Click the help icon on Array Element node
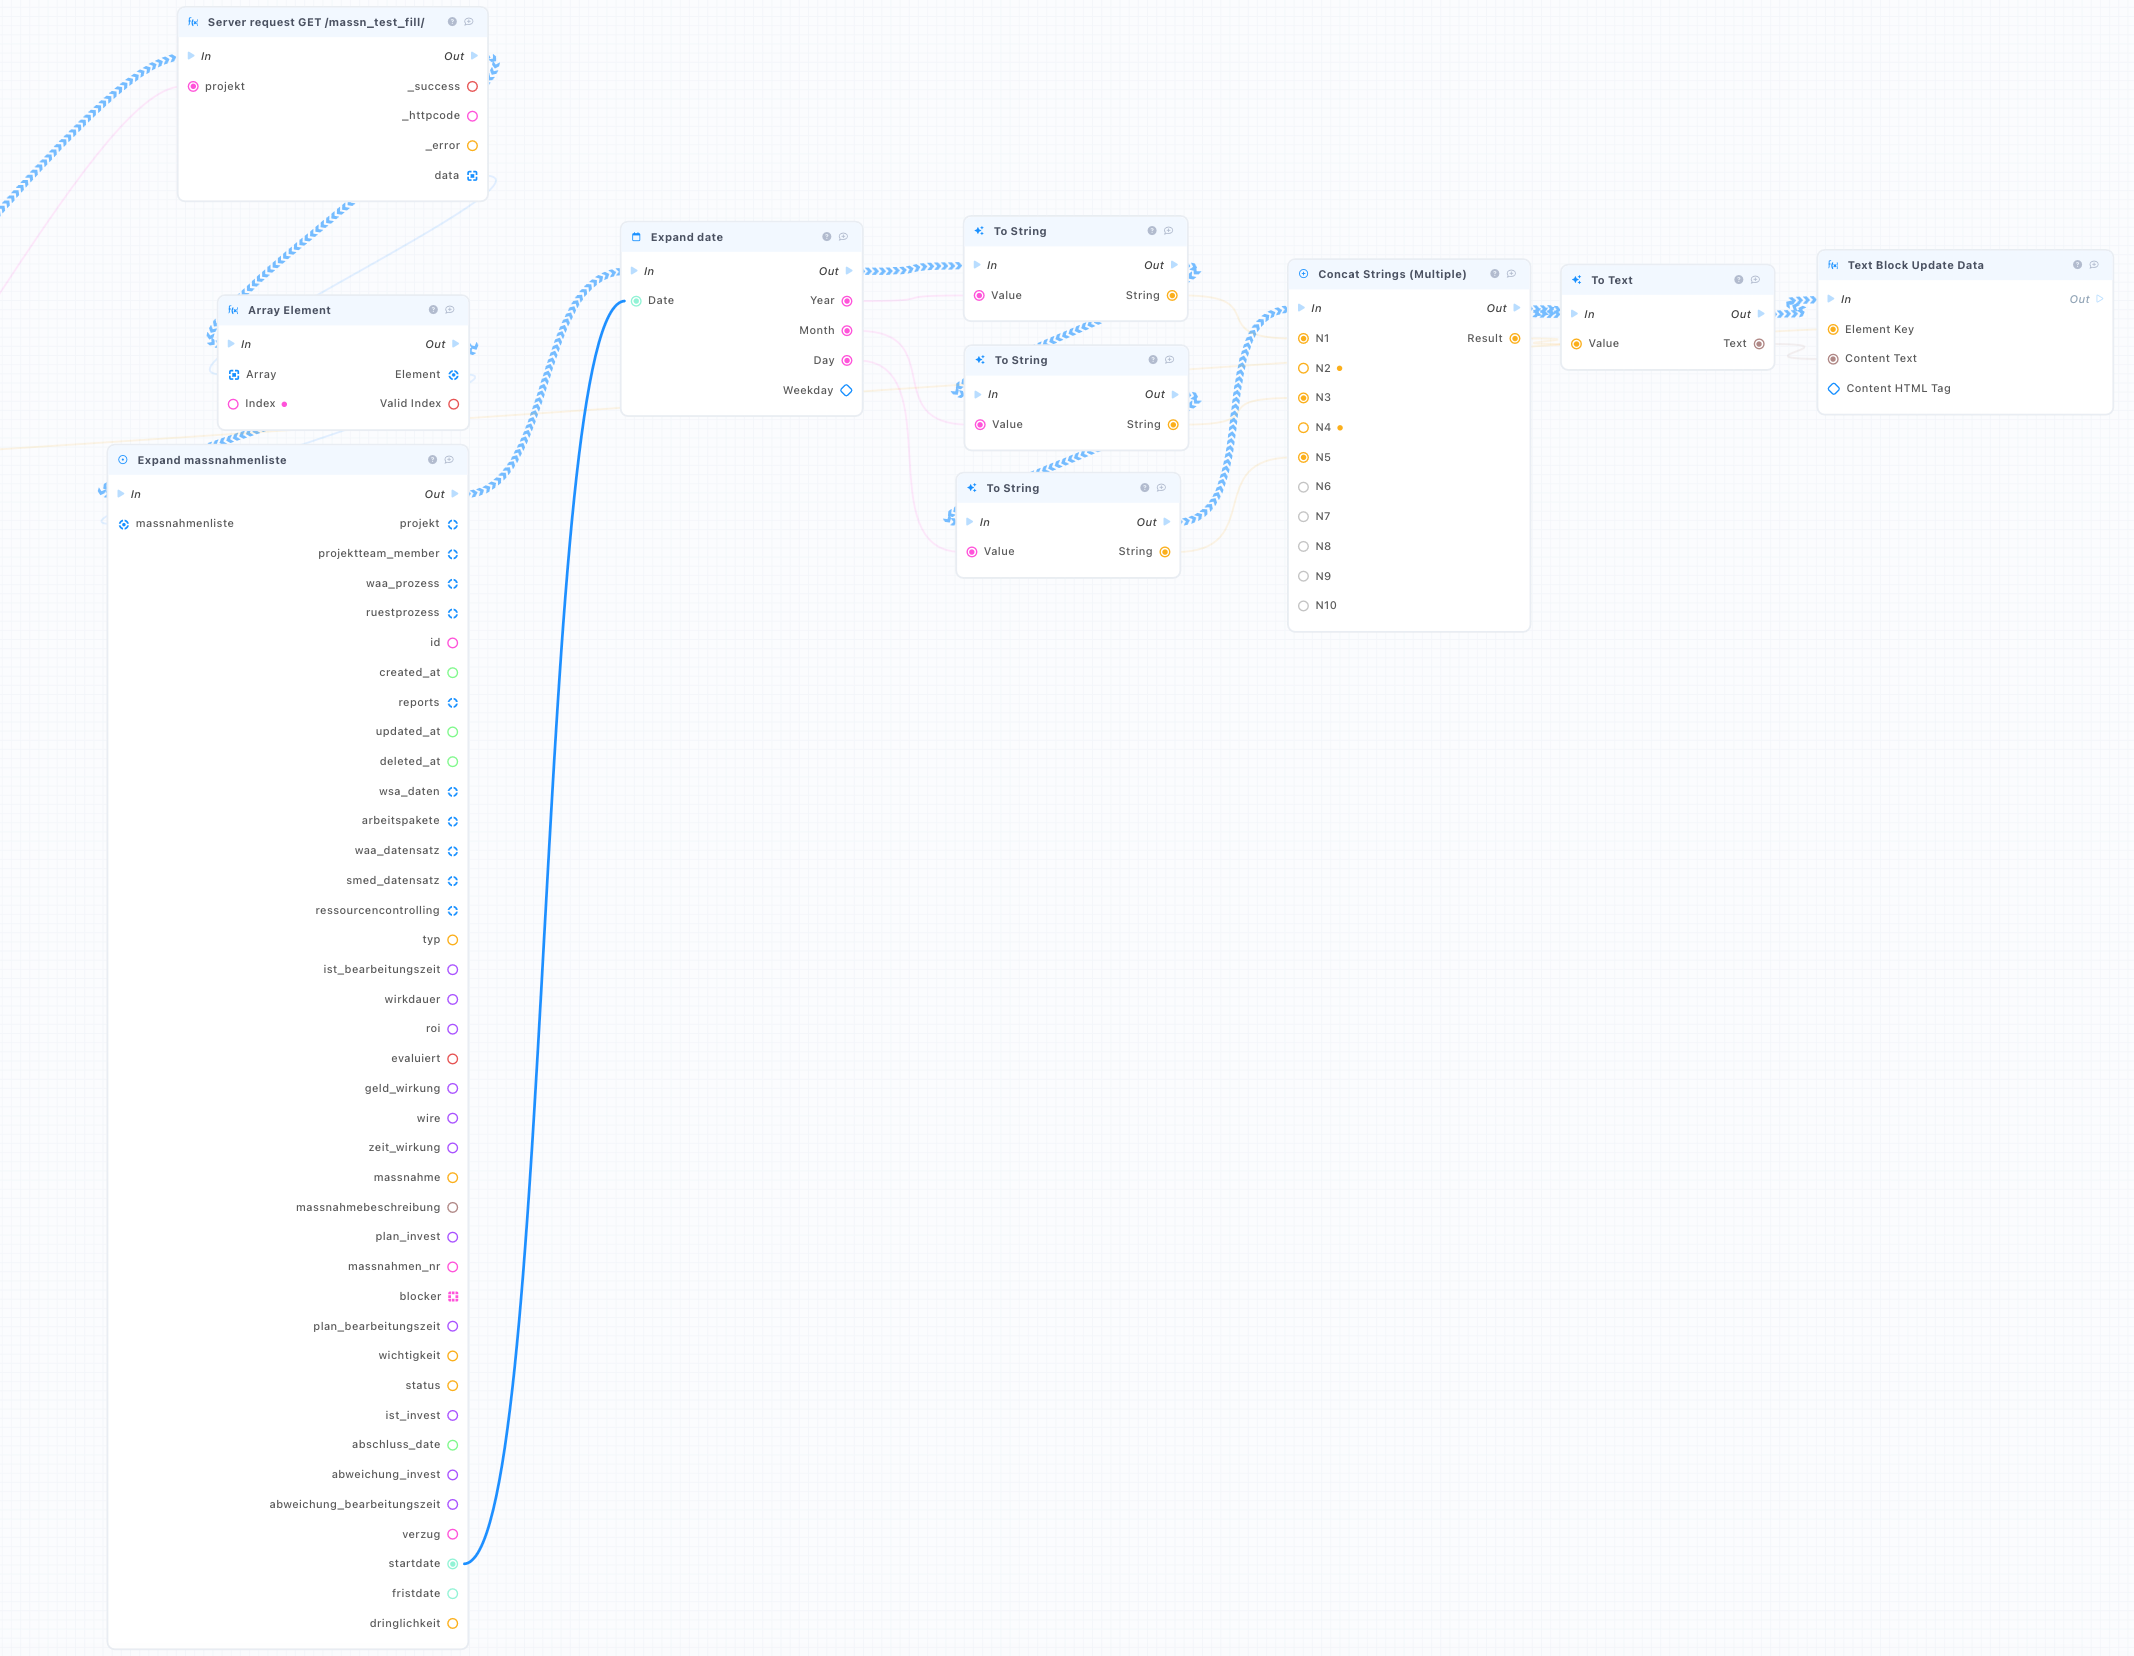This screenshot has width=2134, height=1656. coord(433,310)
